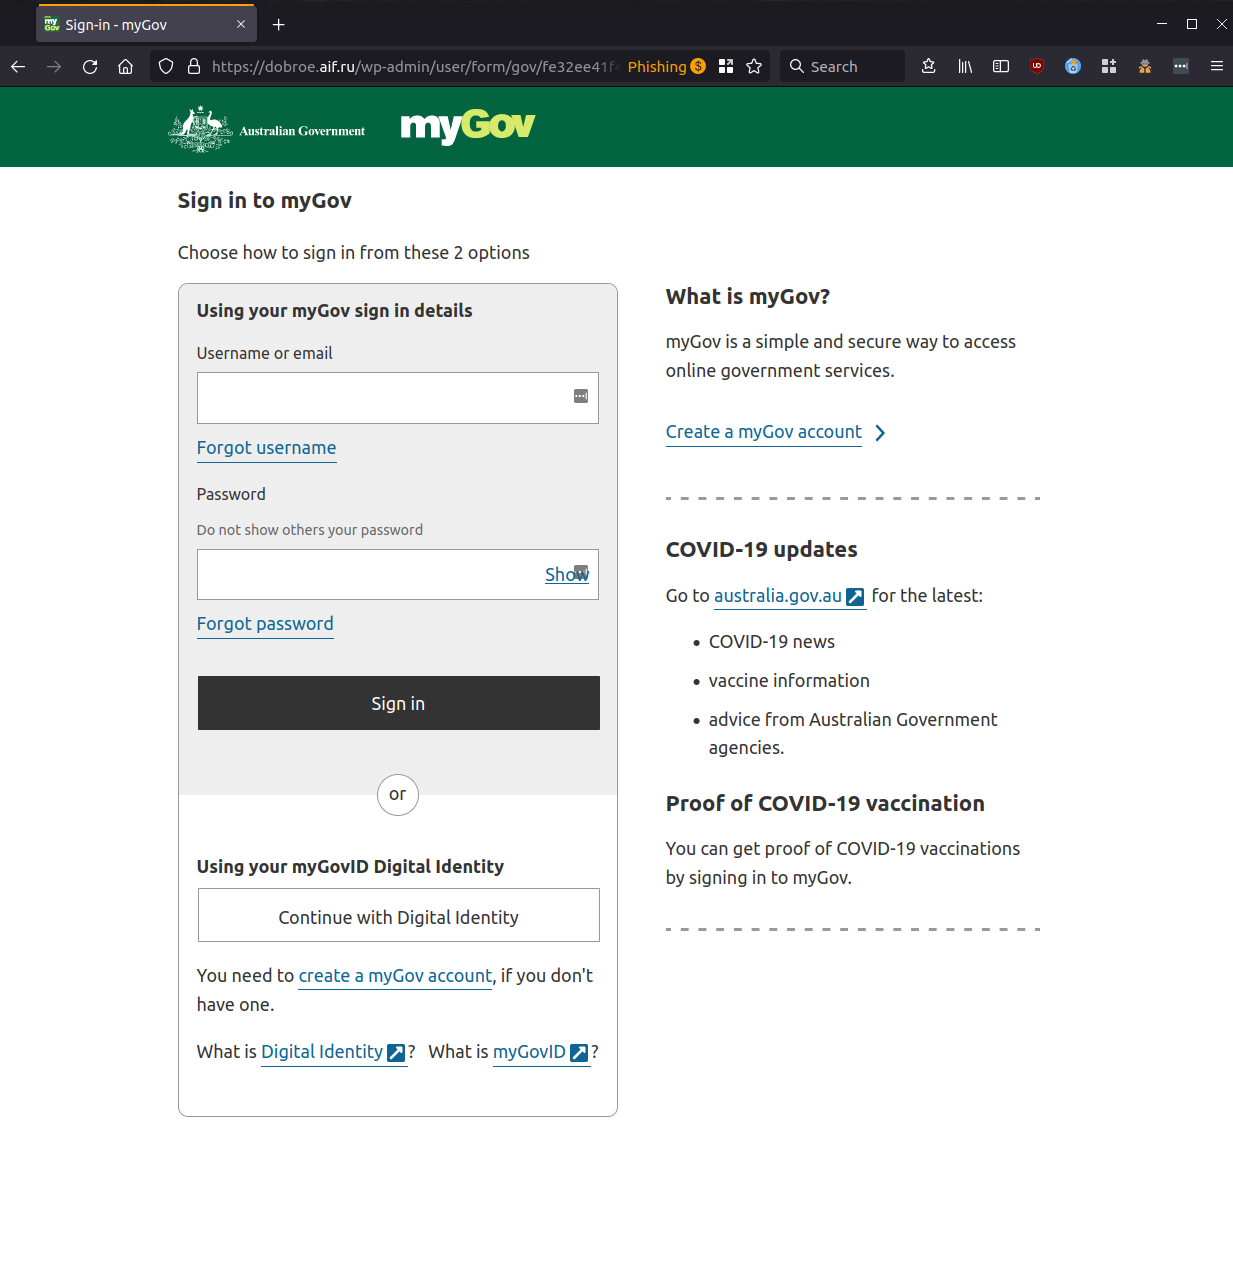Click the orange dollar badge next to Phishing

700,66
